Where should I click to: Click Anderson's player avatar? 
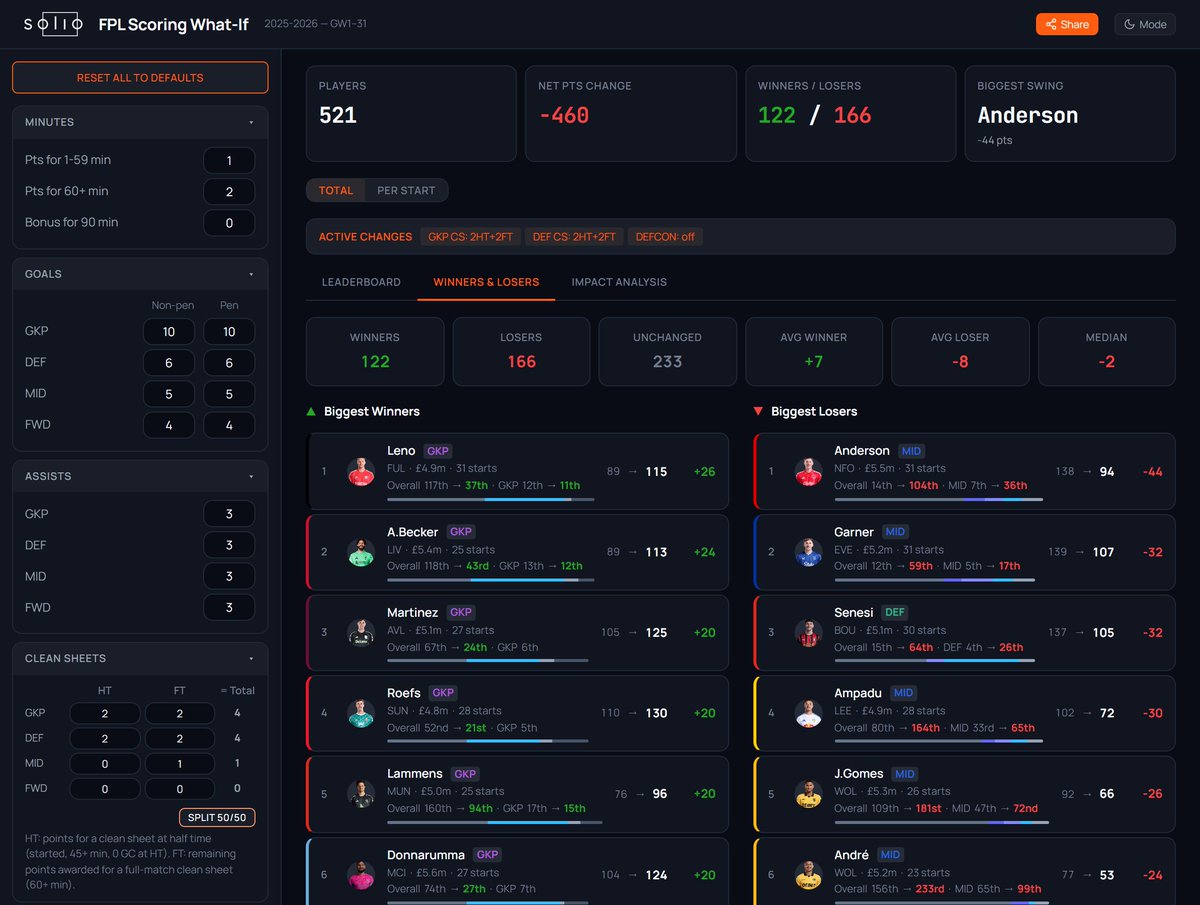click(808, 472)
